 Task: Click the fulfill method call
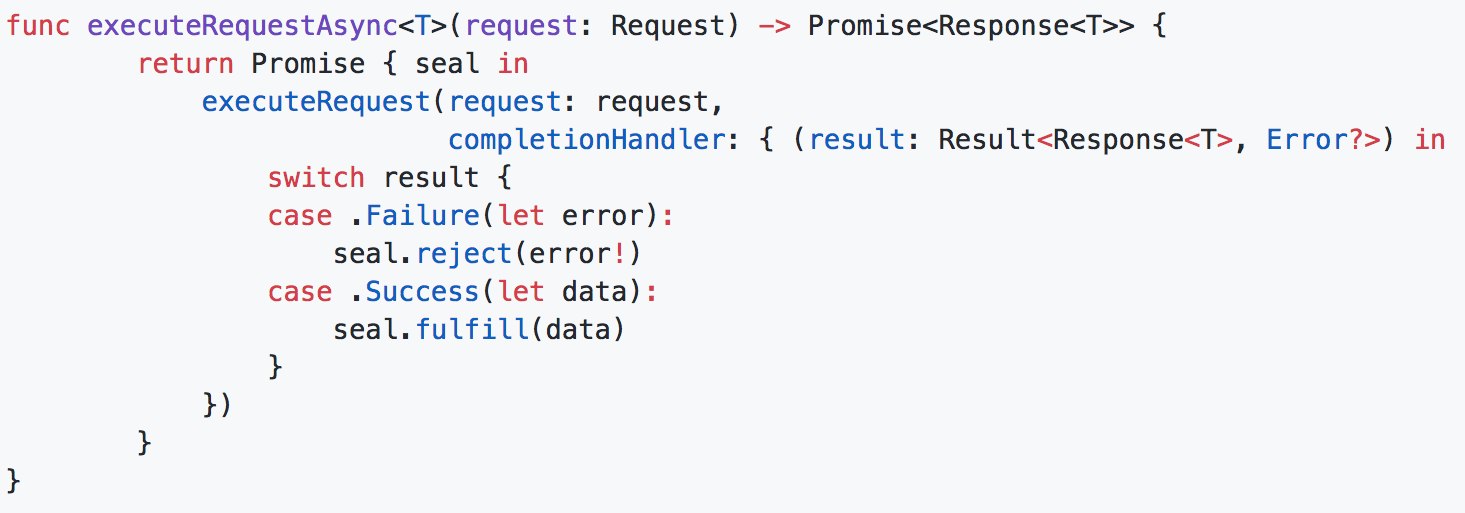[x=473, y=330]
